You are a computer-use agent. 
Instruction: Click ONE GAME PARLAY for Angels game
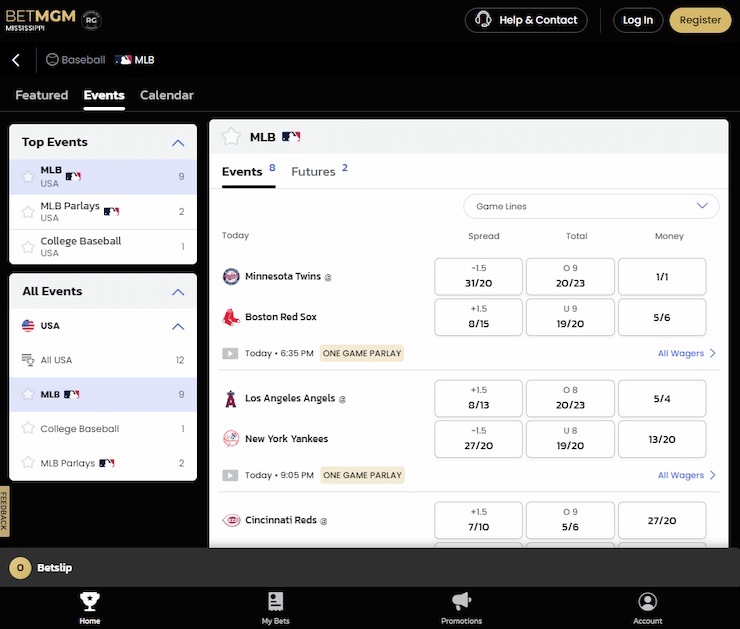click(362, 475)
